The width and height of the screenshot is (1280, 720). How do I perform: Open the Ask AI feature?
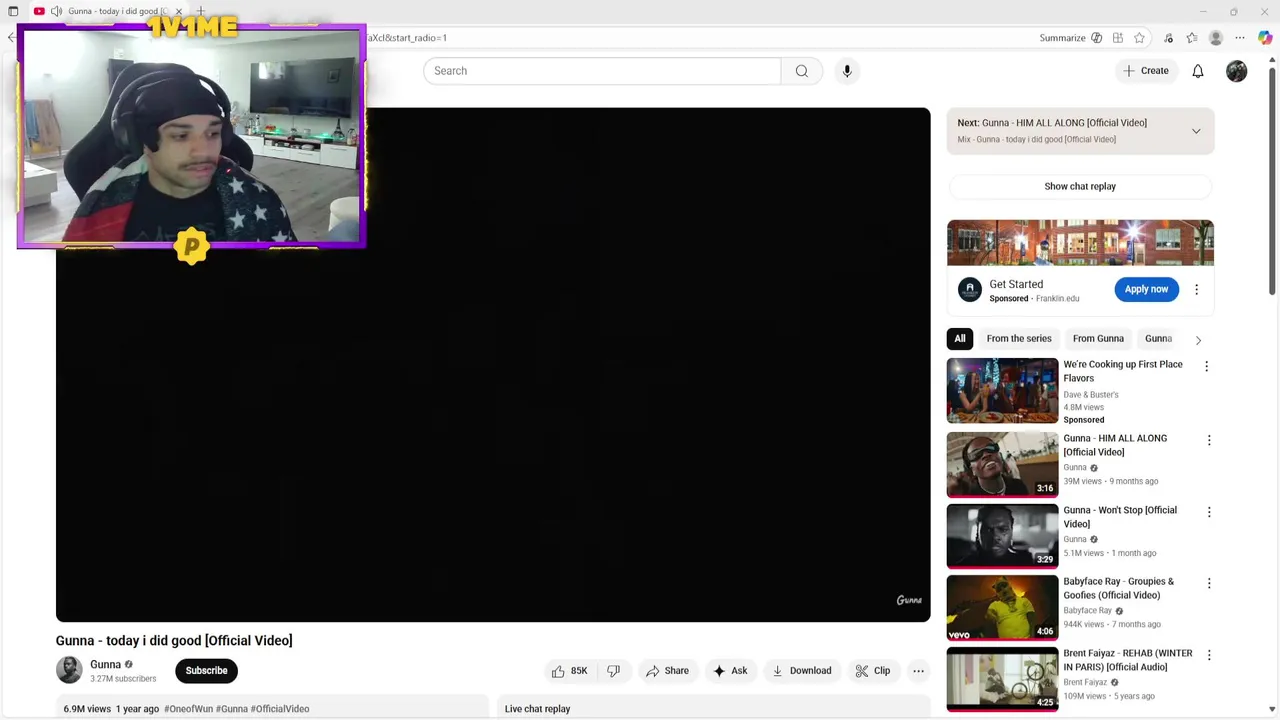(730, 671)
